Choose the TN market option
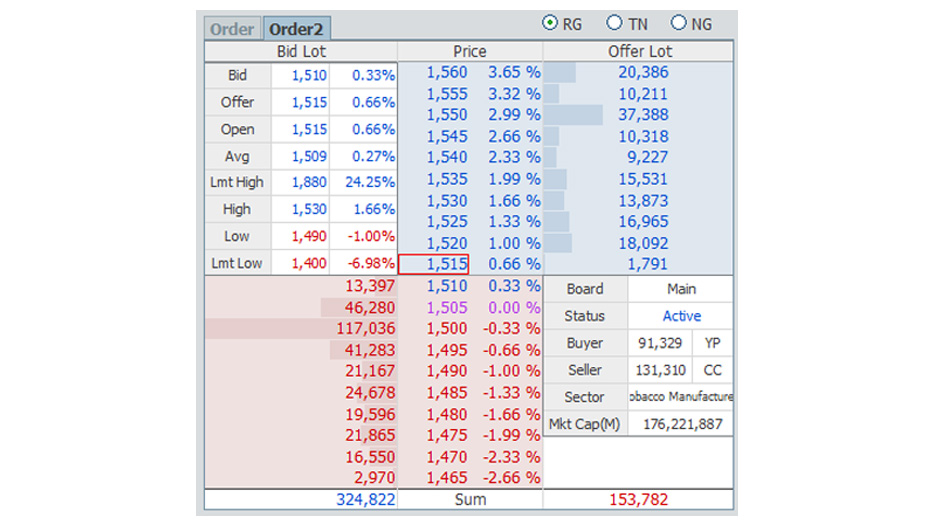Viewport: 934px width, 526px height. click(x=615, y=24)
